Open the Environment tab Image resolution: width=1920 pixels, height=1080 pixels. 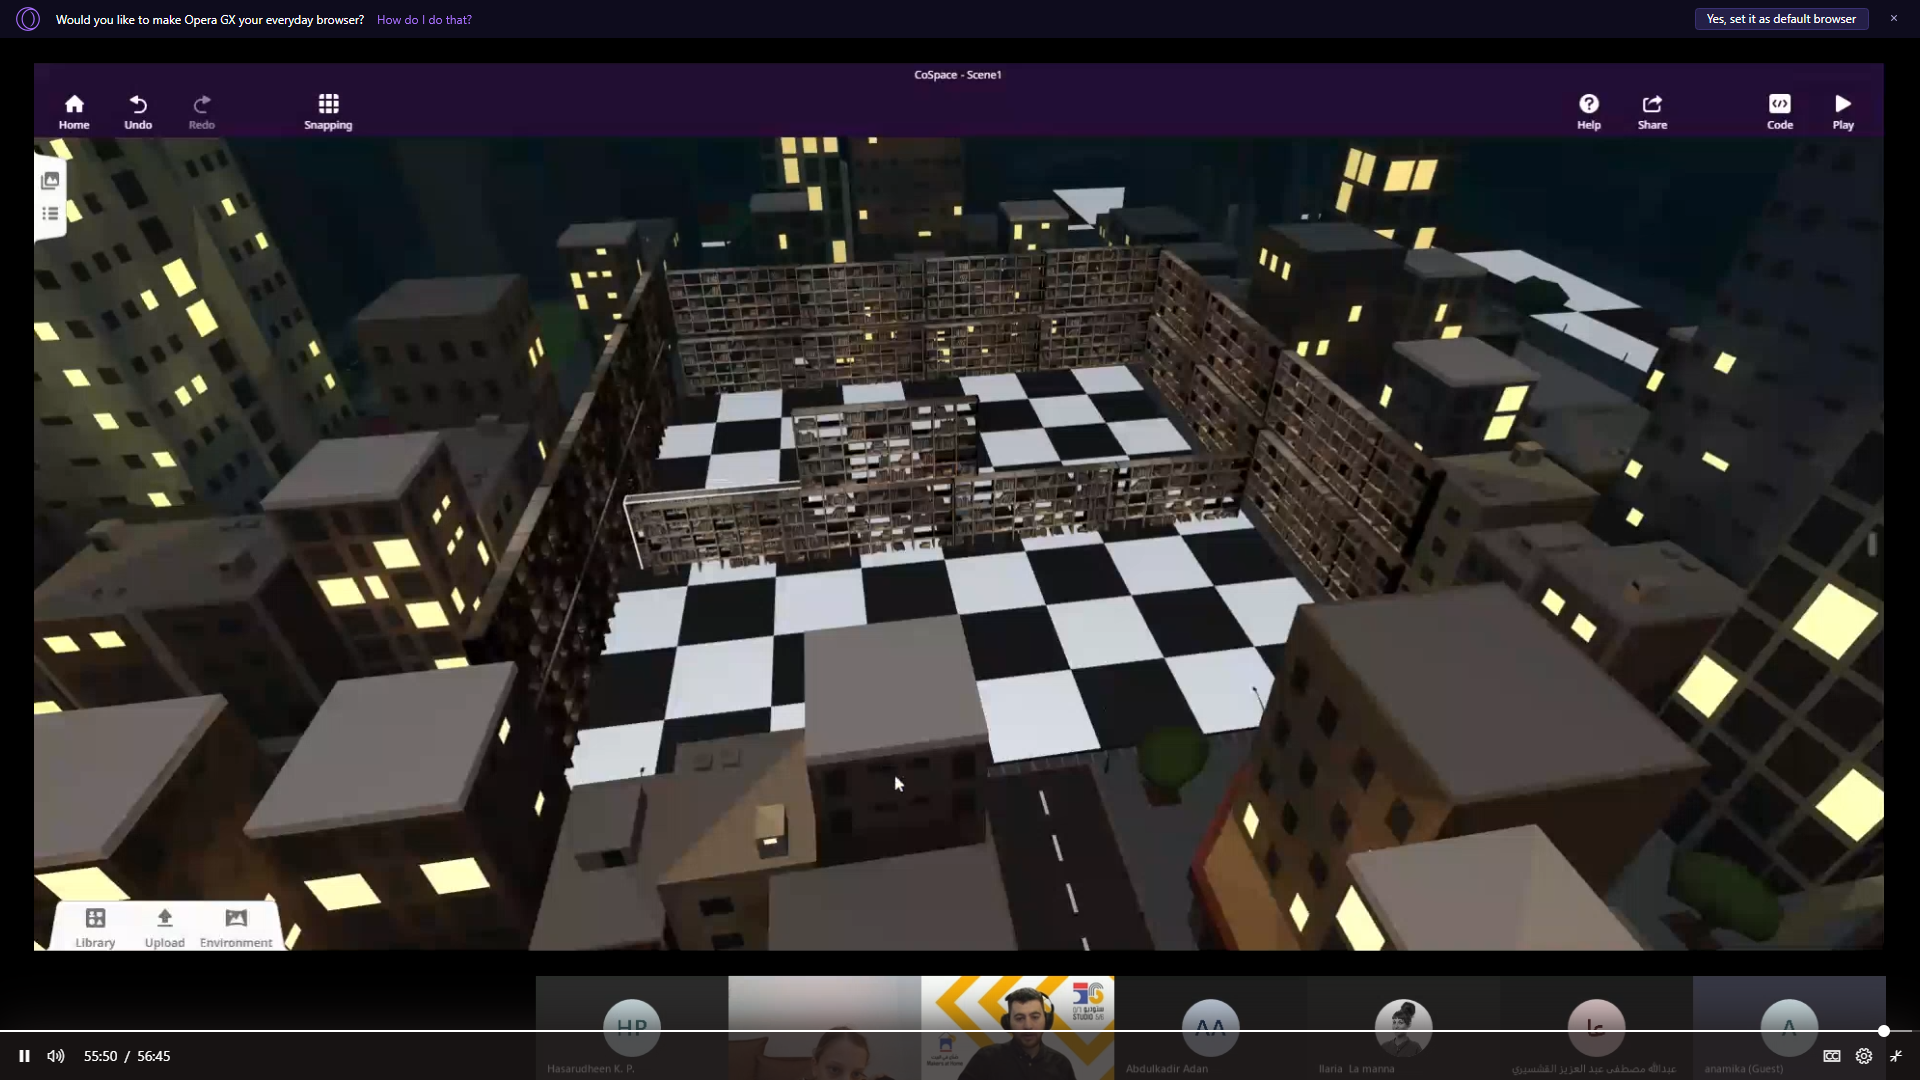tap(236, 927)
